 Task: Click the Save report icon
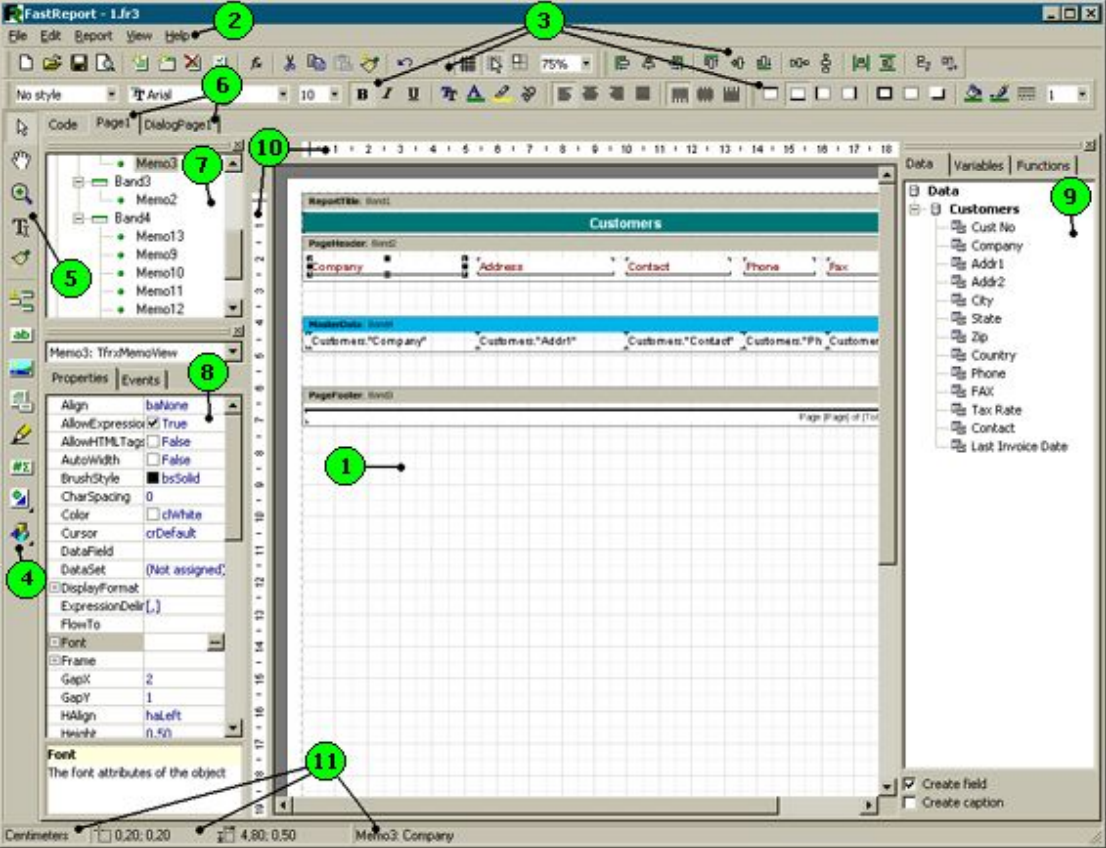(78, 63)
